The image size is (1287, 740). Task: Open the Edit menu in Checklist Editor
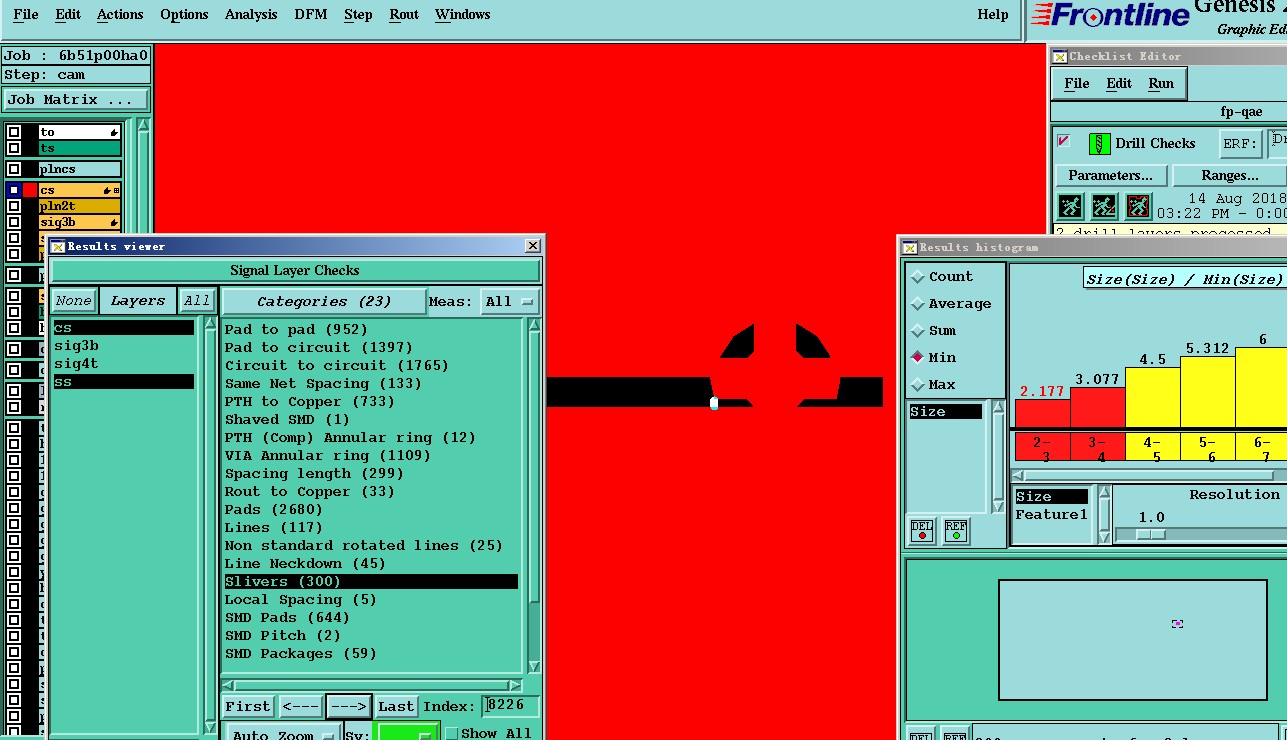[x=1119, y=84]
